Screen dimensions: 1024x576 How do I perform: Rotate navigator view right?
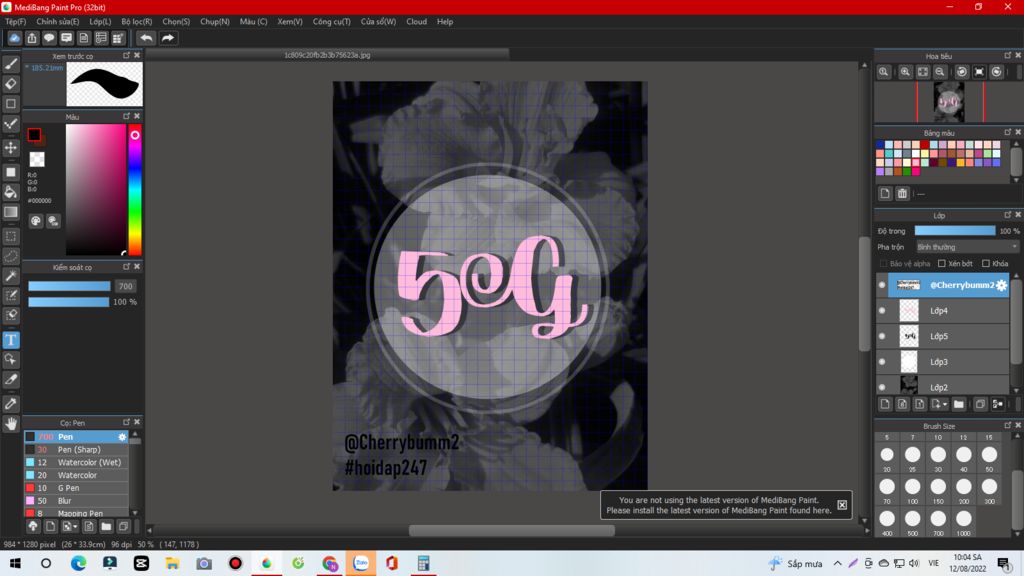tap(997, 72)
